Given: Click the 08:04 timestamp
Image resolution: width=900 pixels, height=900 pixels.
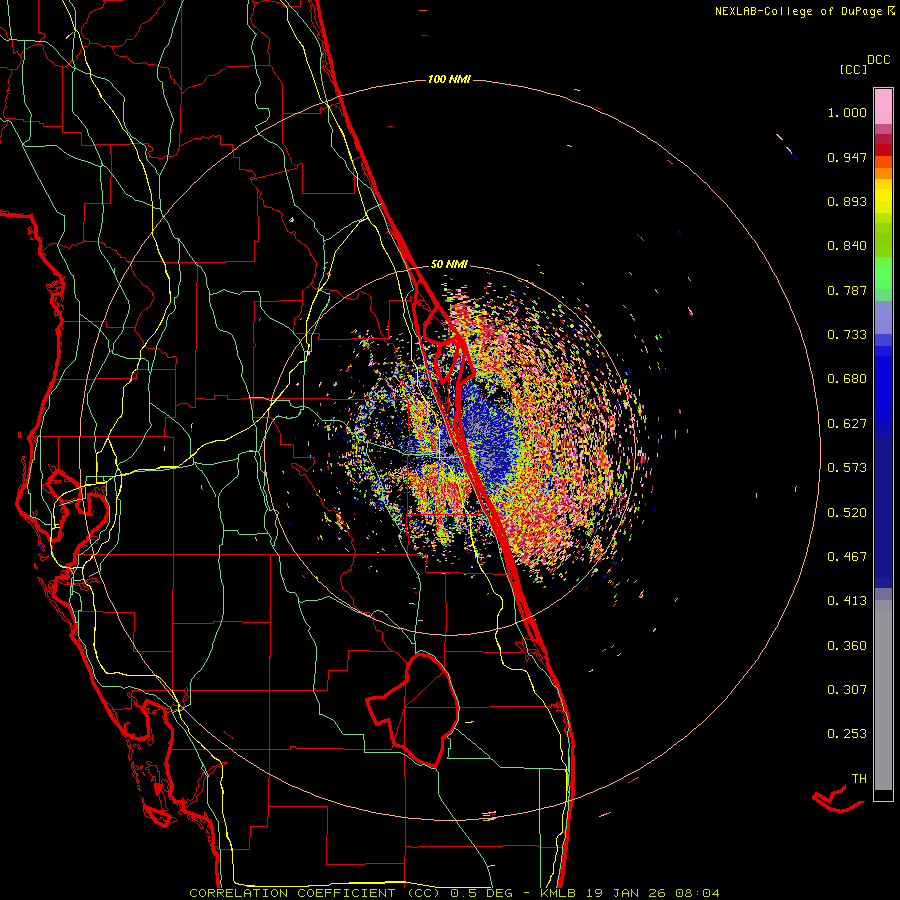Looking at the screenshot, I should [x=696, y=893].
